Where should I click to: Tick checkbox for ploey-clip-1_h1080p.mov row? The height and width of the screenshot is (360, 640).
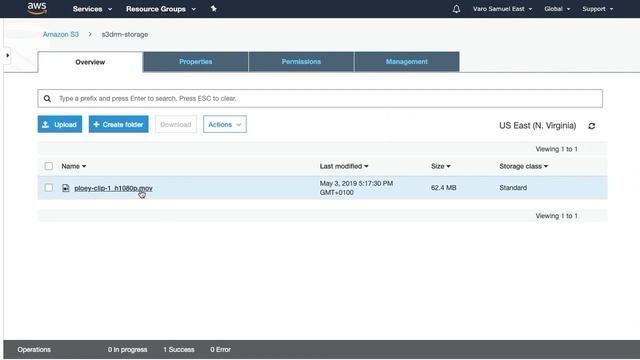click(x=49, y=188)
